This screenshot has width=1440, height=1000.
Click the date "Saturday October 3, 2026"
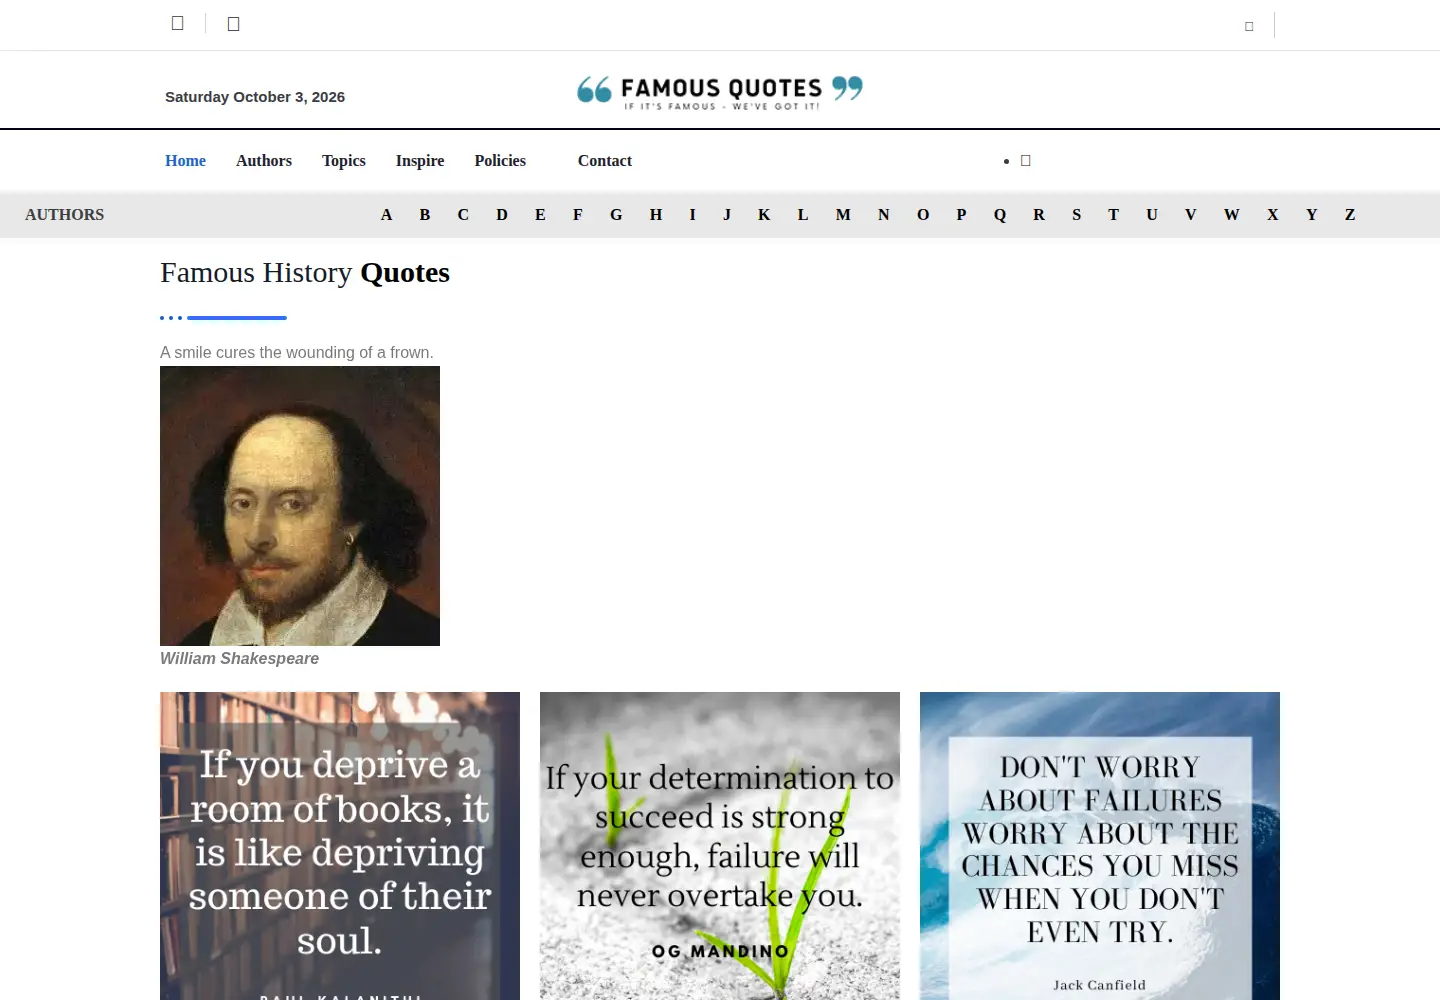pos(255,97)
